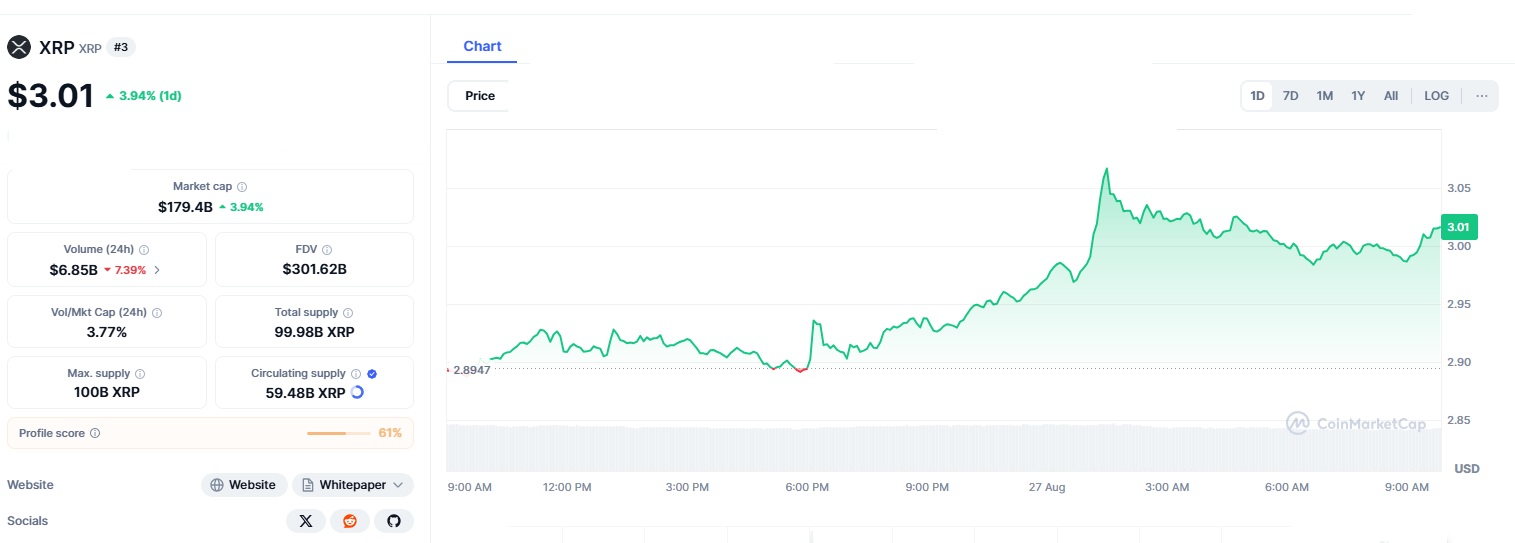
Task: Click the 3.77% Vol/Mkt Cap value
Action: click(106, 332)
